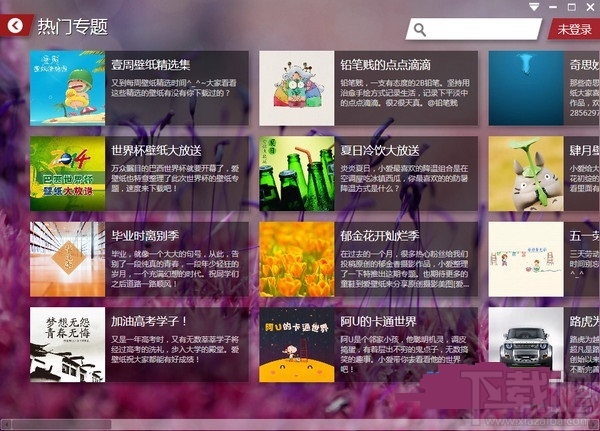Screen dimensions: 600x431
Task: Select the 加油高考学子！ title
Action: (149, 321)
